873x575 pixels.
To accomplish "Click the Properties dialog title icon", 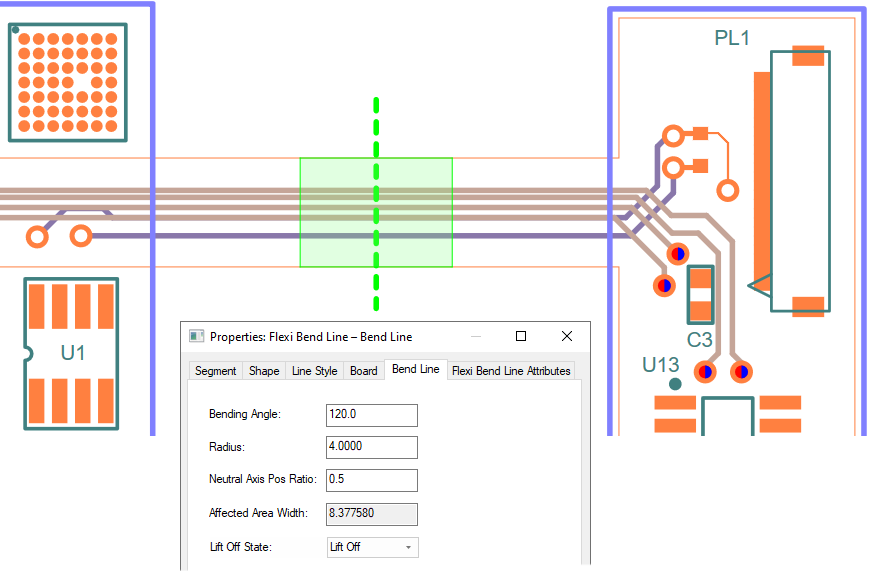I will pyautogui.click(x=196, y=337).
